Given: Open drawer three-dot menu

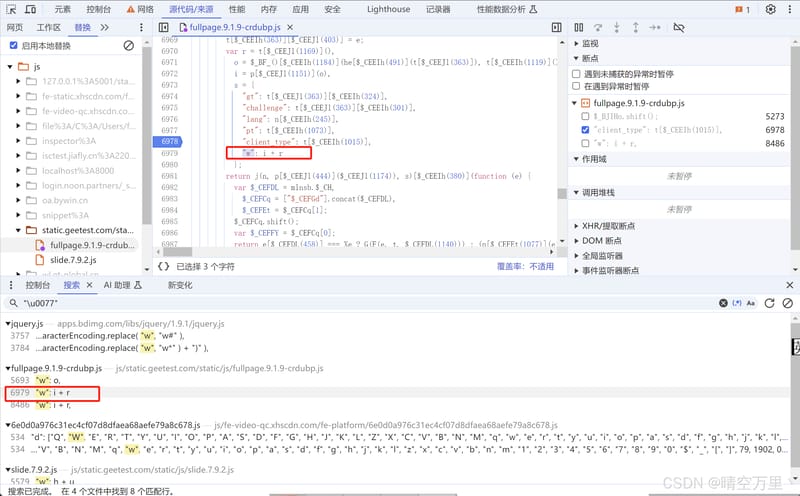Looking at the screenshot, I should (11, 285).
